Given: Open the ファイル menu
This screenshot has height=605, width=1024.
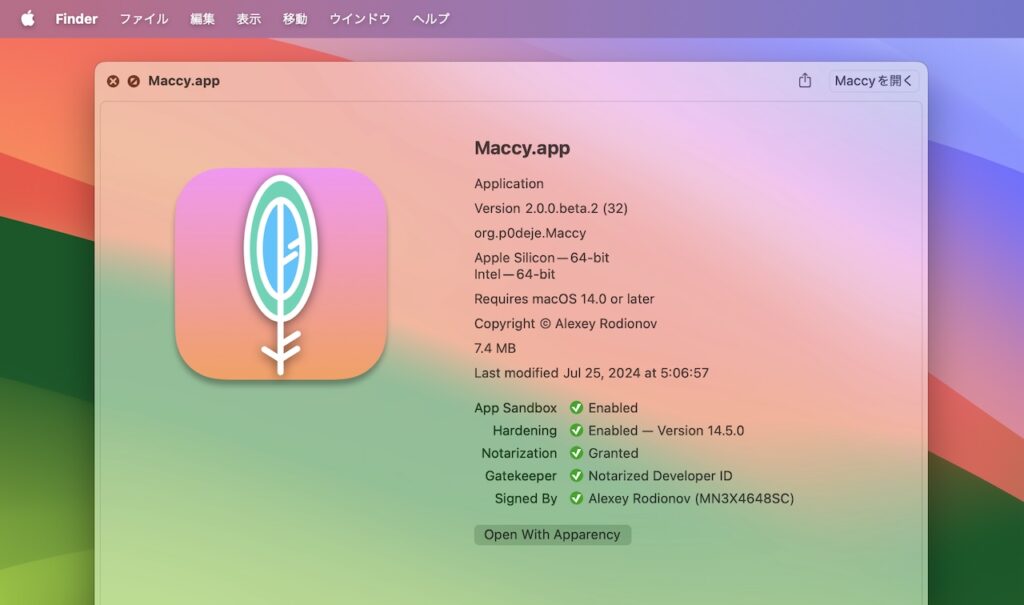Looking at the screenshot, I should click(143, 18).
